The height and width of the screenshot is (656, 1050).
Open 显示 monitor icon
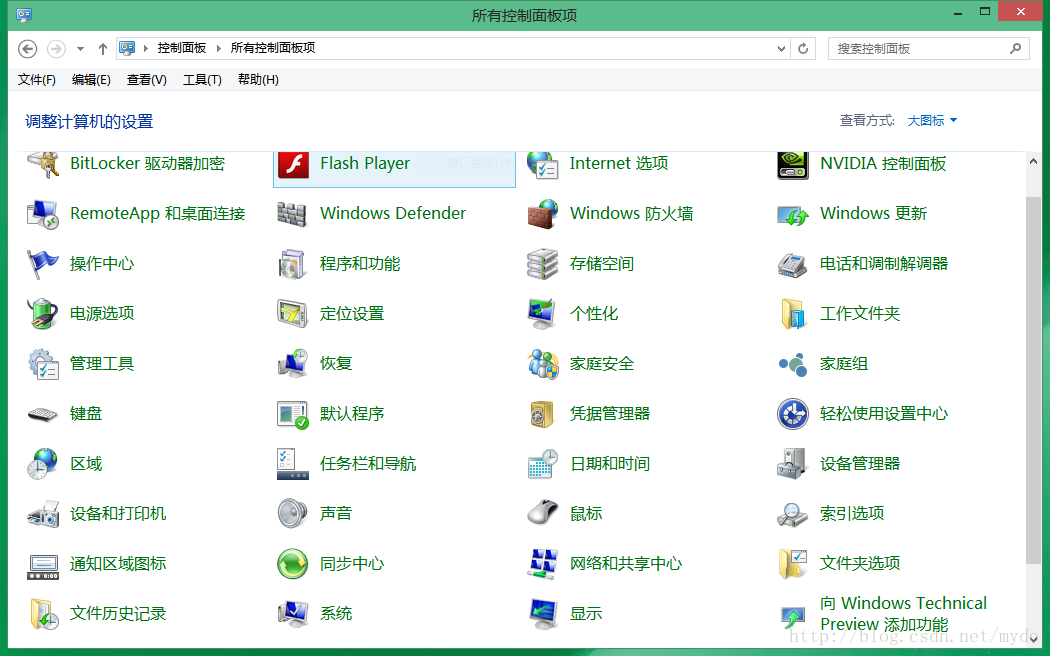[542, 614]
